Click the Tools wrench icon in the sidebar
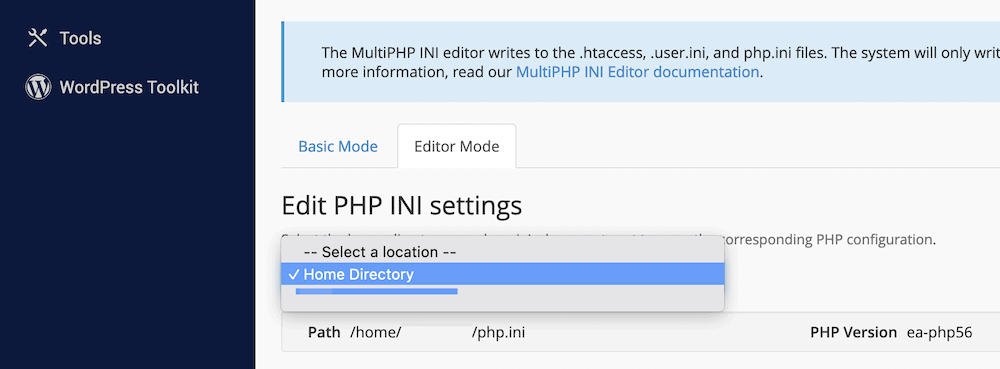 (x=38, y=38)
